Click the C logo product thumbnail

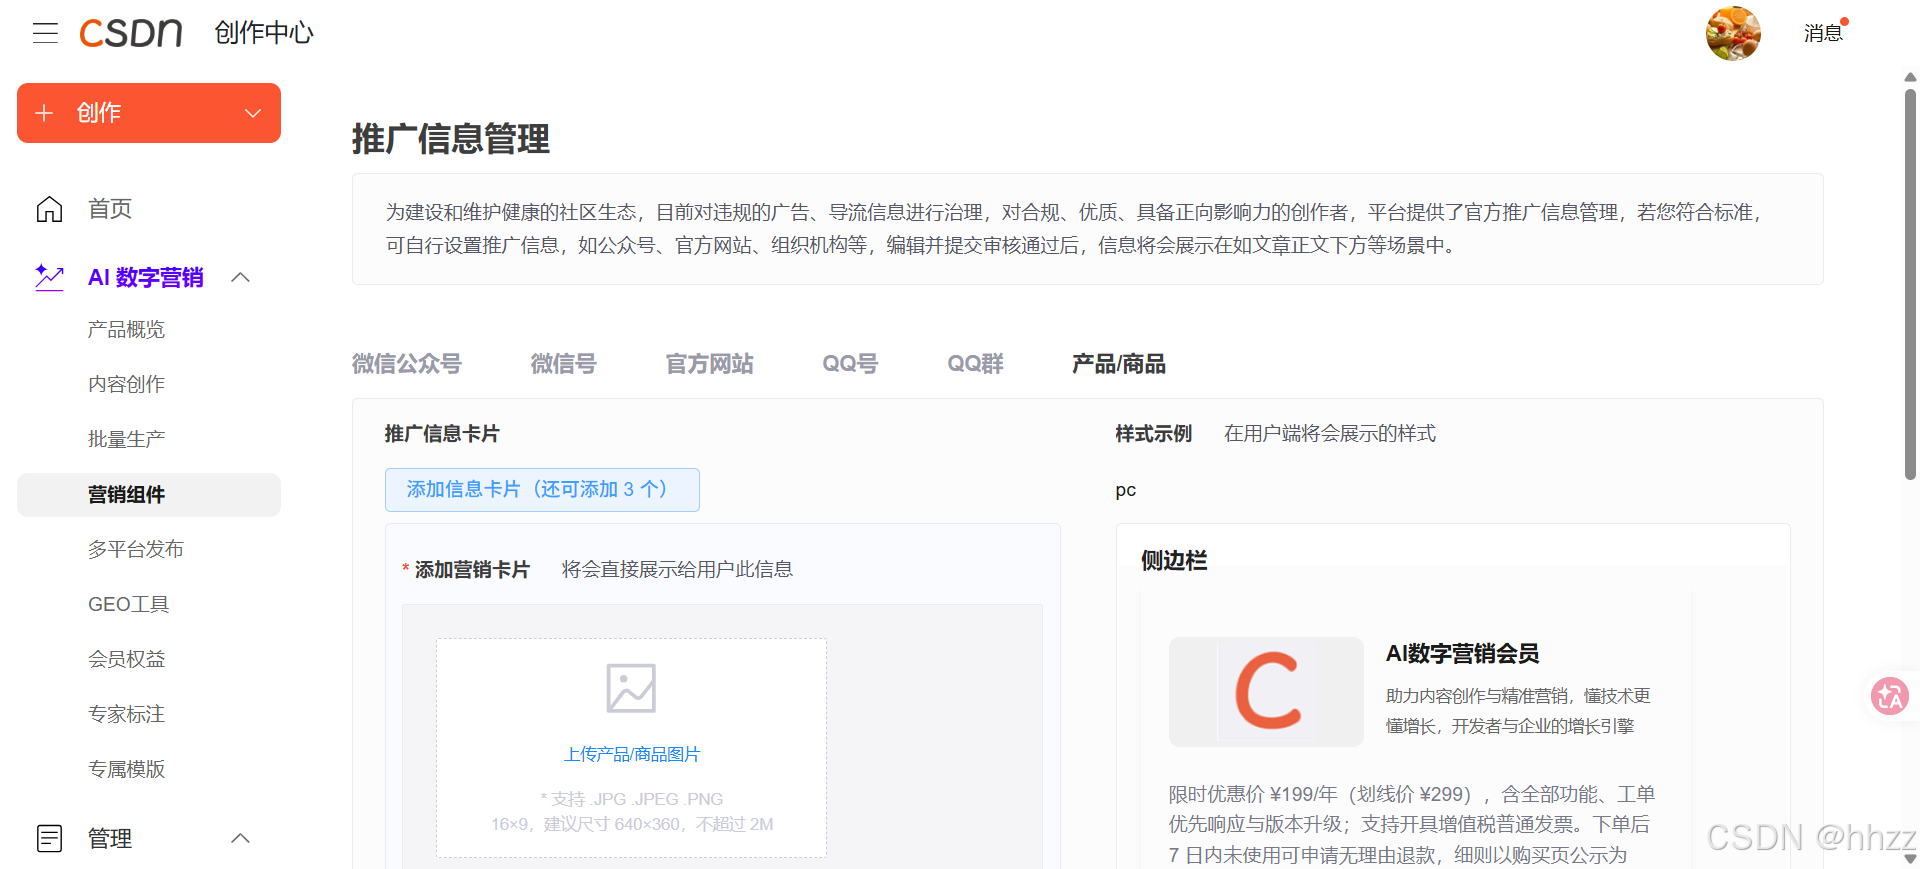[1266, 692]
